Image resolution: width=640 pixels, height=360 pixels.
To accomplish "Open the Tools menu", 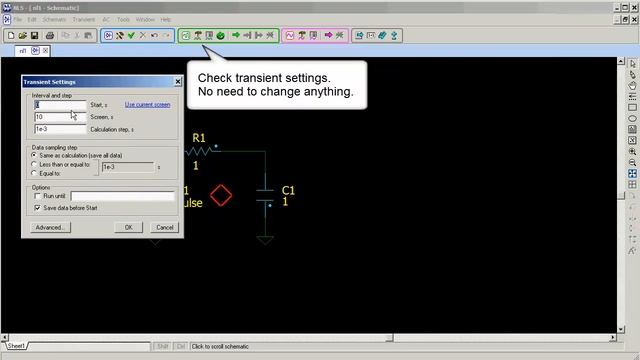I will click(x=123, y=20).
